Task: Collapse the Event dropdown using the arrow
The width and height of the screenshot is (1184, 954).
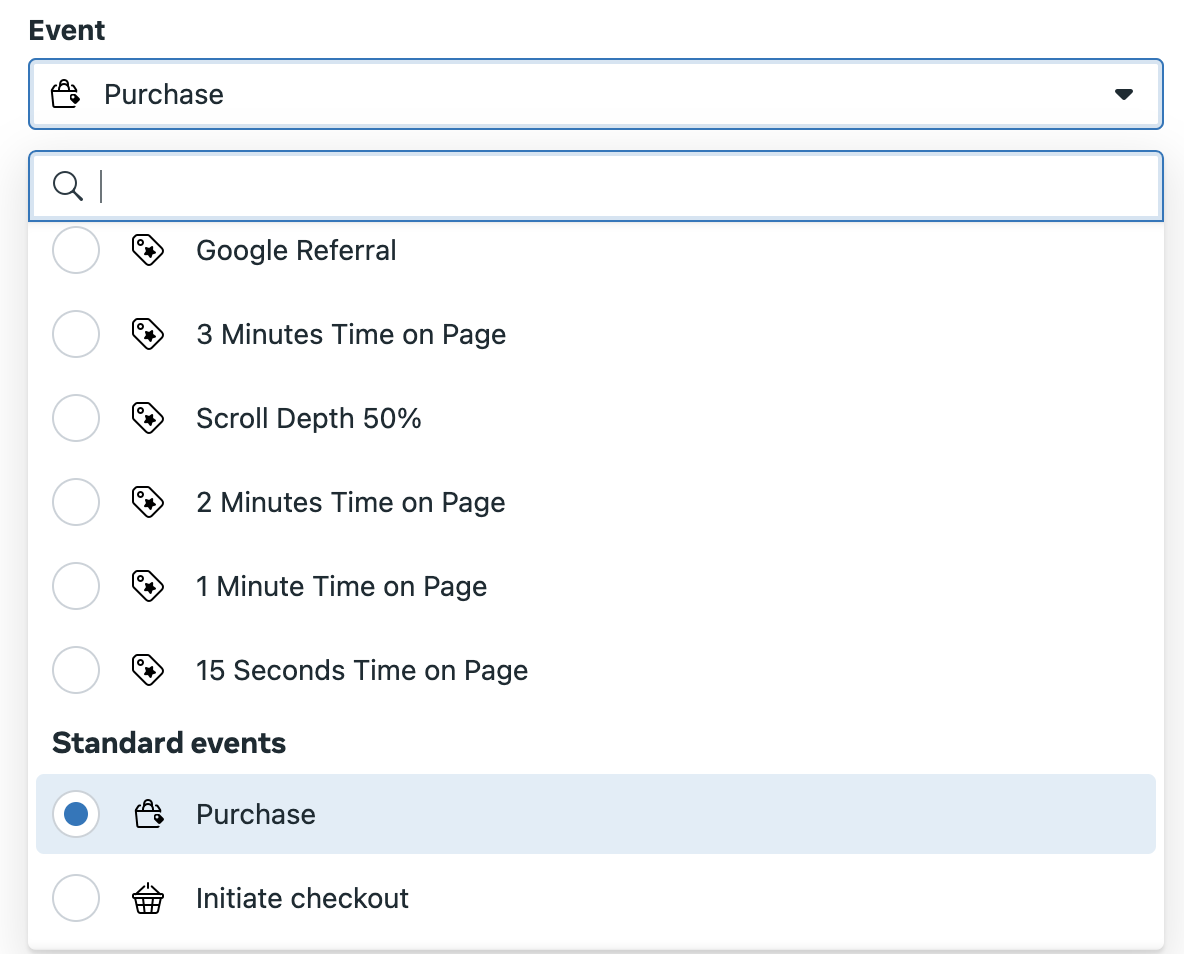Action: tap(1124, 94)
